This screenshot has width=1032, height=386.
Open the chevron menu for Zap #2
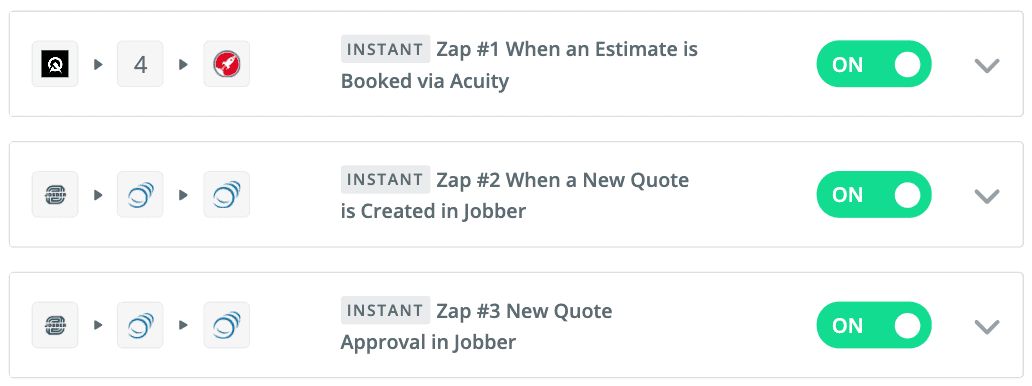point(987,196)
